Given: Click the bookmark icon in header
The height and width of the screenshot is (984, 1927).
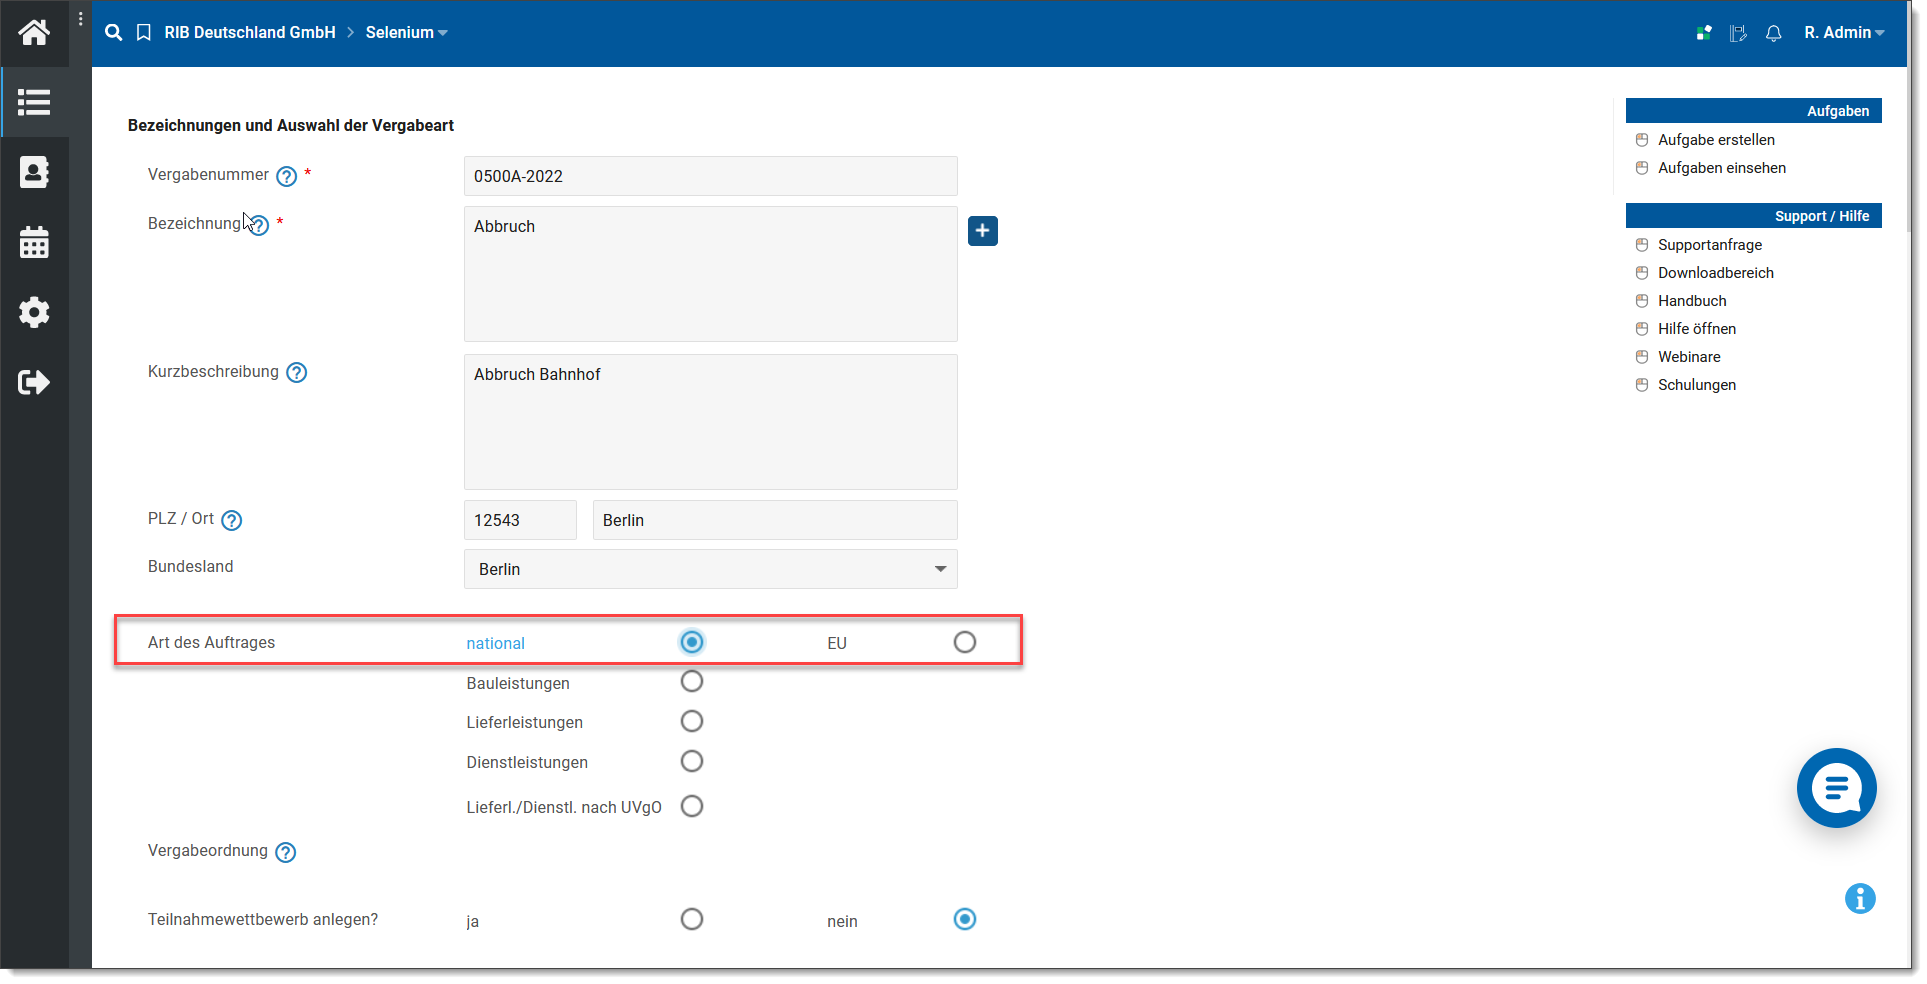Looking at the screenshot, I should pos(144,33).
